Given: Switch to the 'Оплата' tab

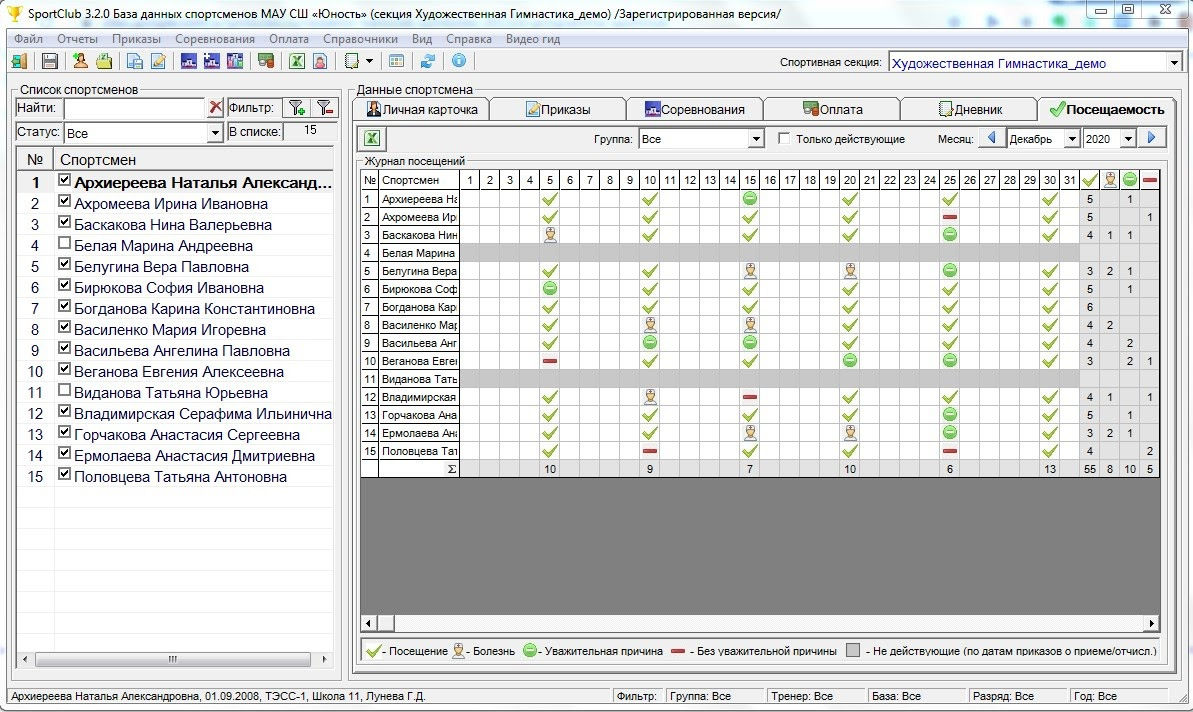Looking at the screenshot, I should click(831, 109).
